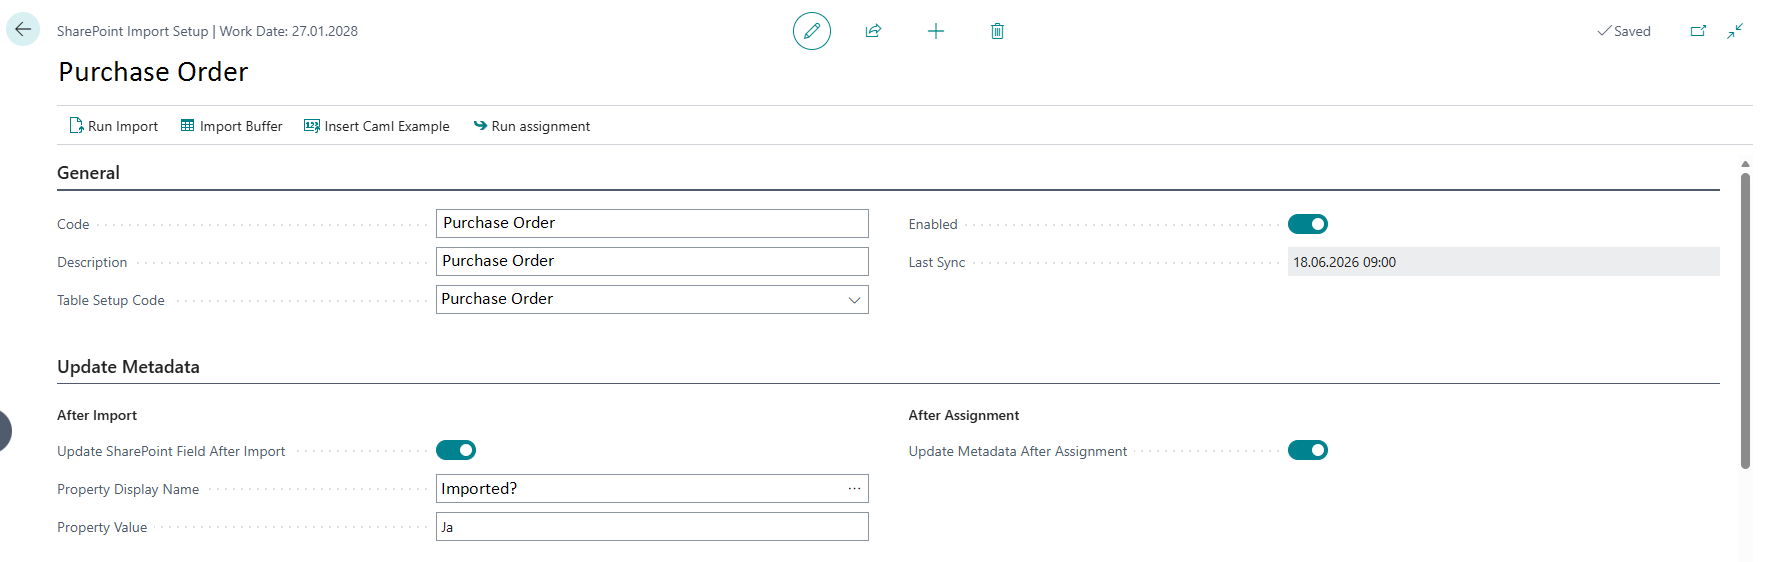
Task: Click the Saved status indicator
Action: (x=1624, y=31)
